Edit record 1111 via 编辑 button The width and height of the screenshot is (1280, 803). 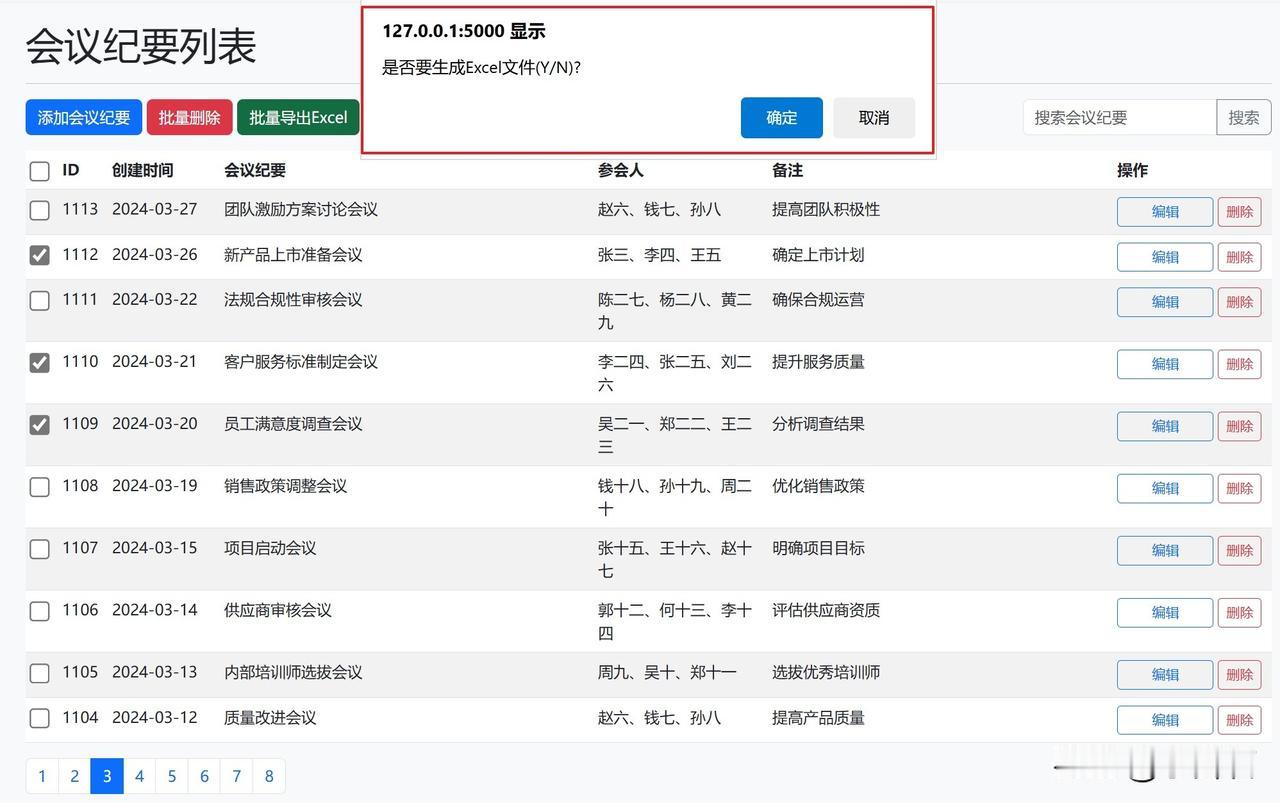tap(1165, 302)
